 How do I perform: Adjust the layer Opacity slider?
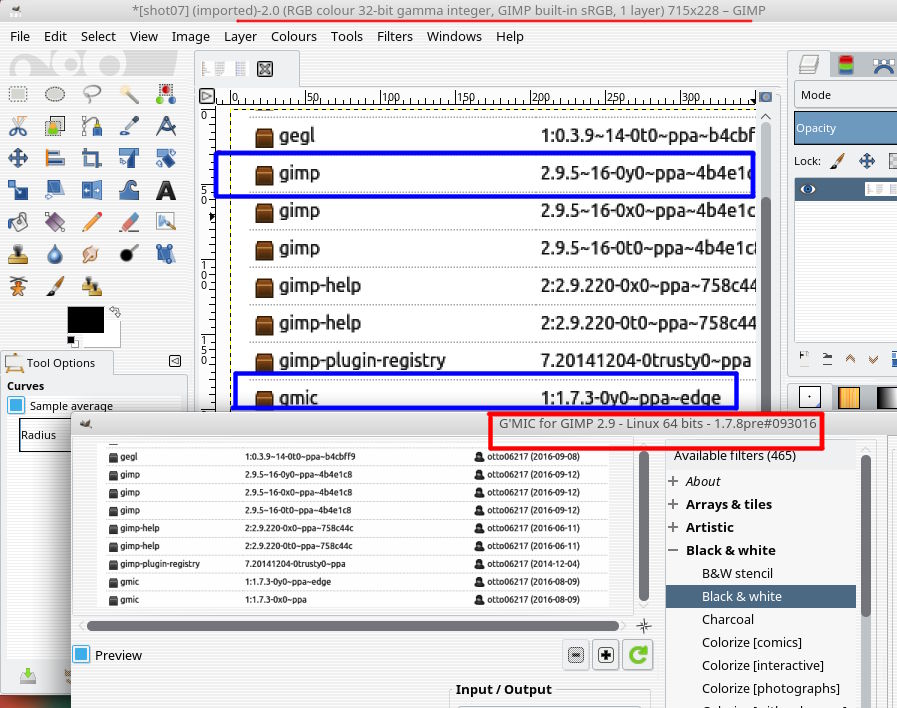[x=846, y=128]
